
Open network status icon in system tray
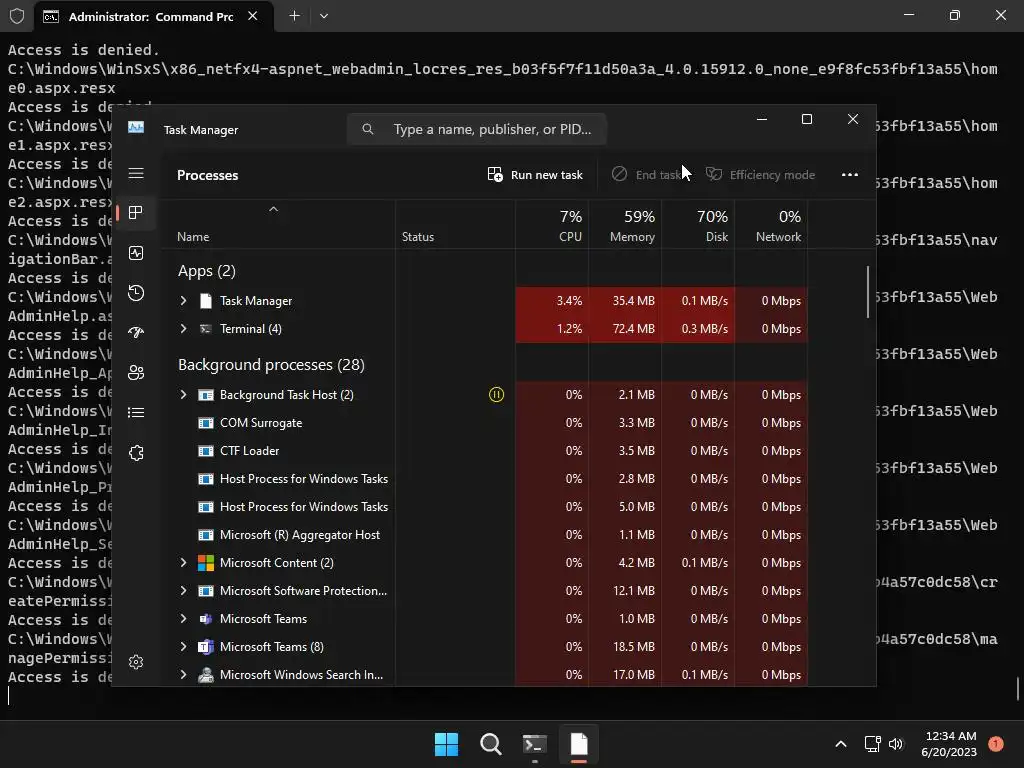(872, 744)
